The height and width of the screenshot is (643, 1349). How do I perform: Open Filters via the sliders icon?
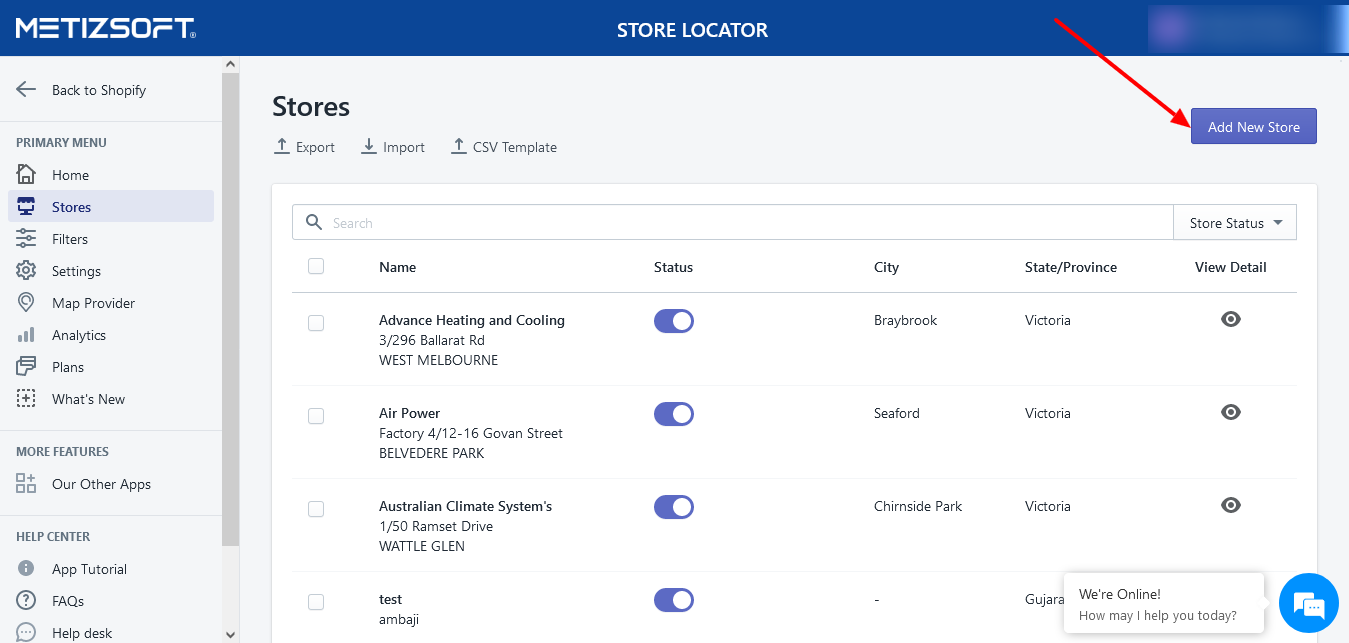[x=26, y=239]
